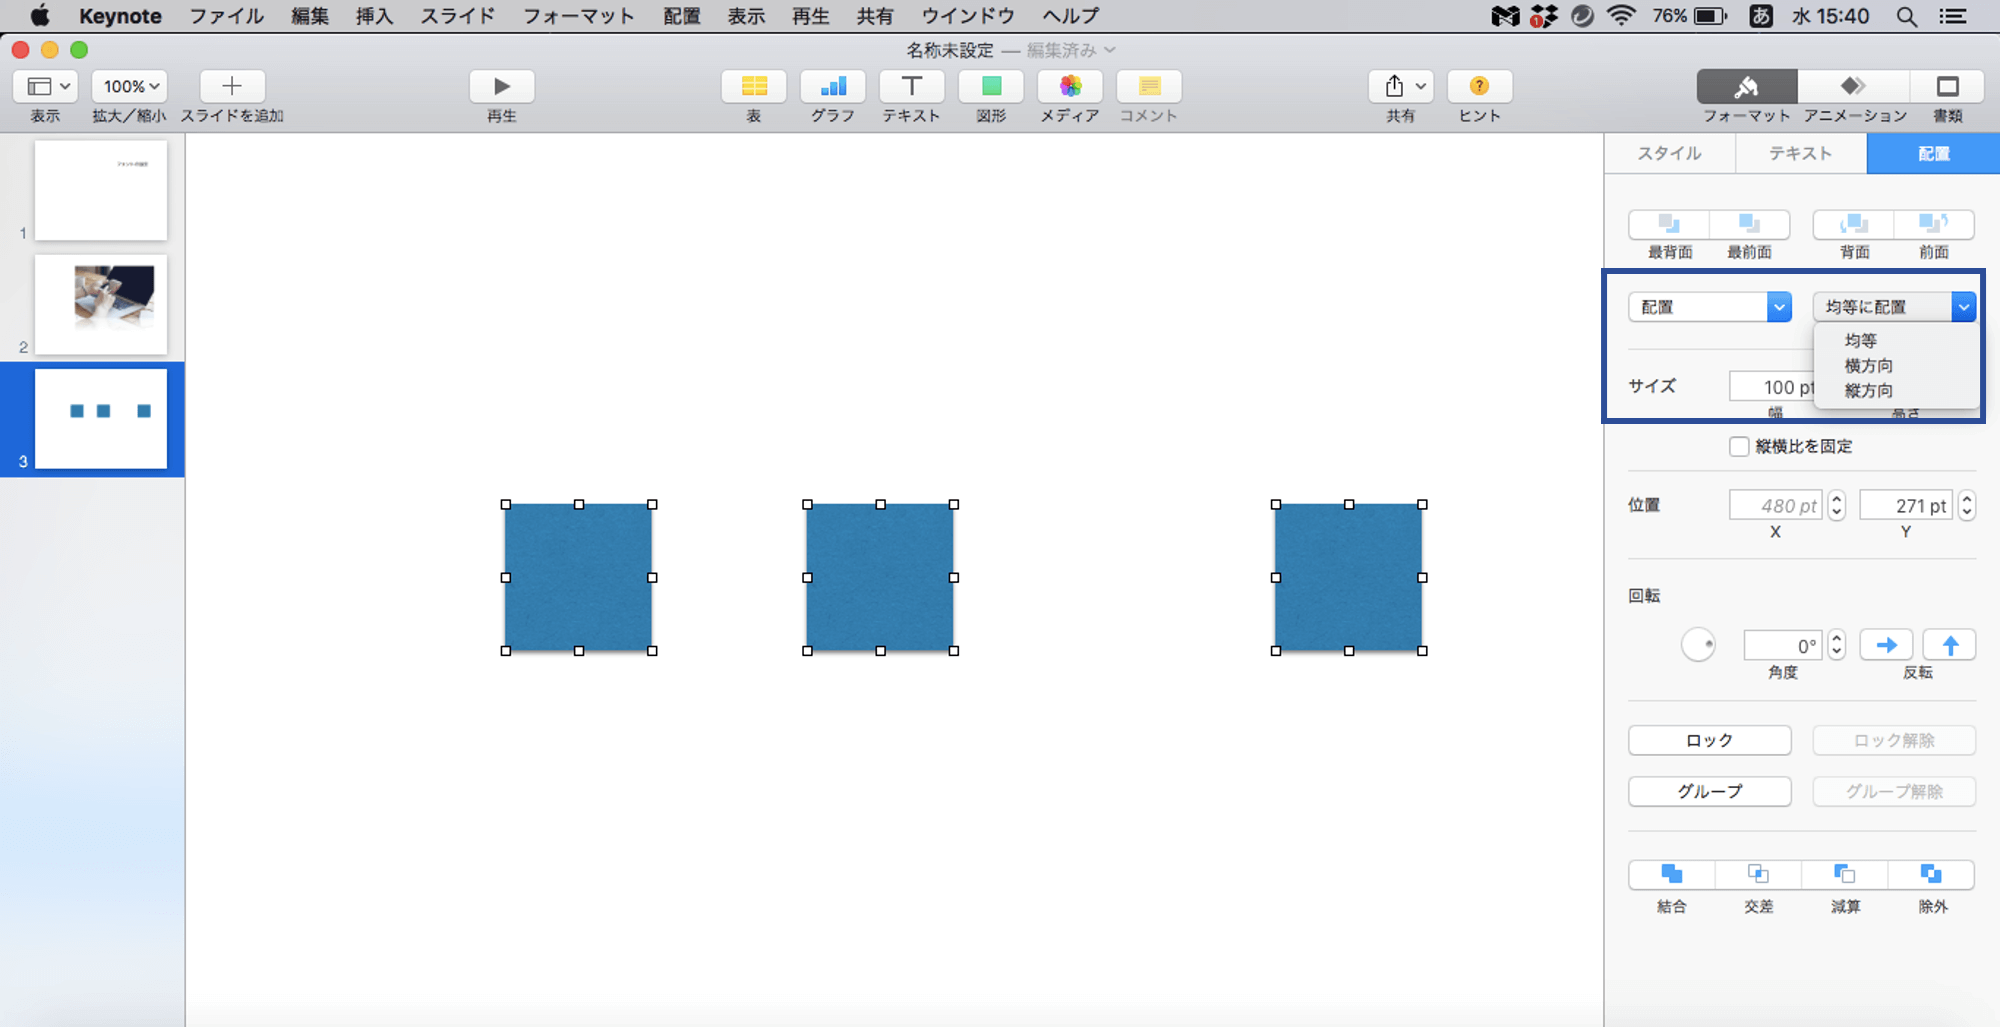Click the ヒント help icon
The image size is (2000, 1027).
(x=1480, y=86)
